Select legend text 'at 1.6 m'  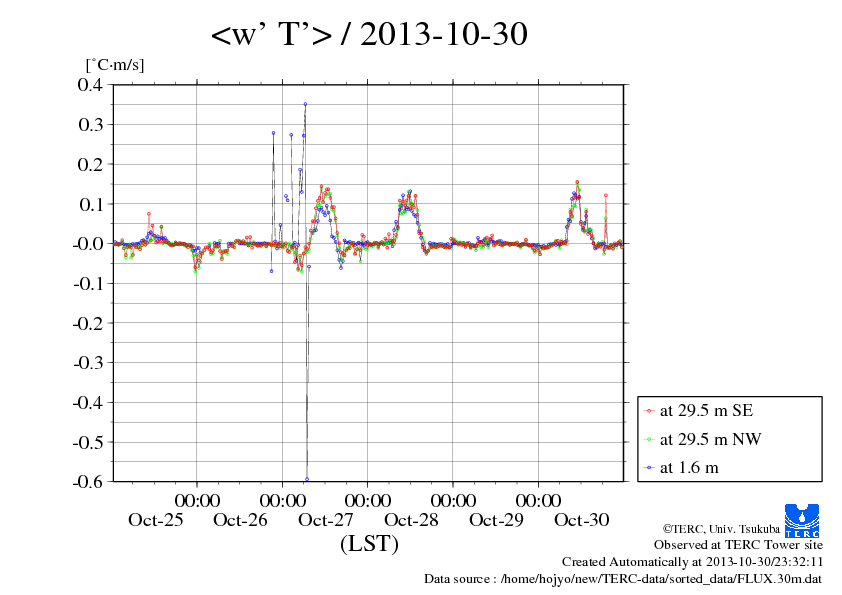point(689,468)
